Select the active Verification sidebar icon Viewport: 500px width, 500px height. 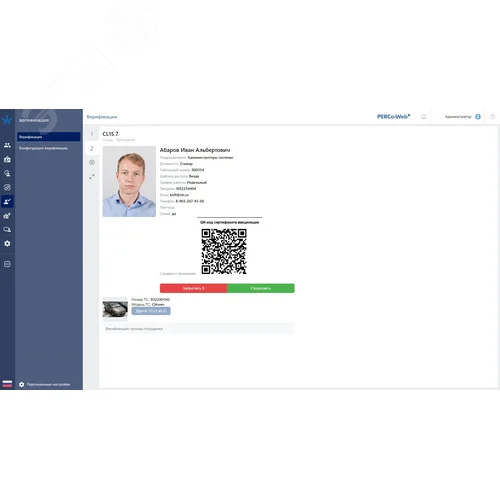pyautogui.click(x=7, y=201)
